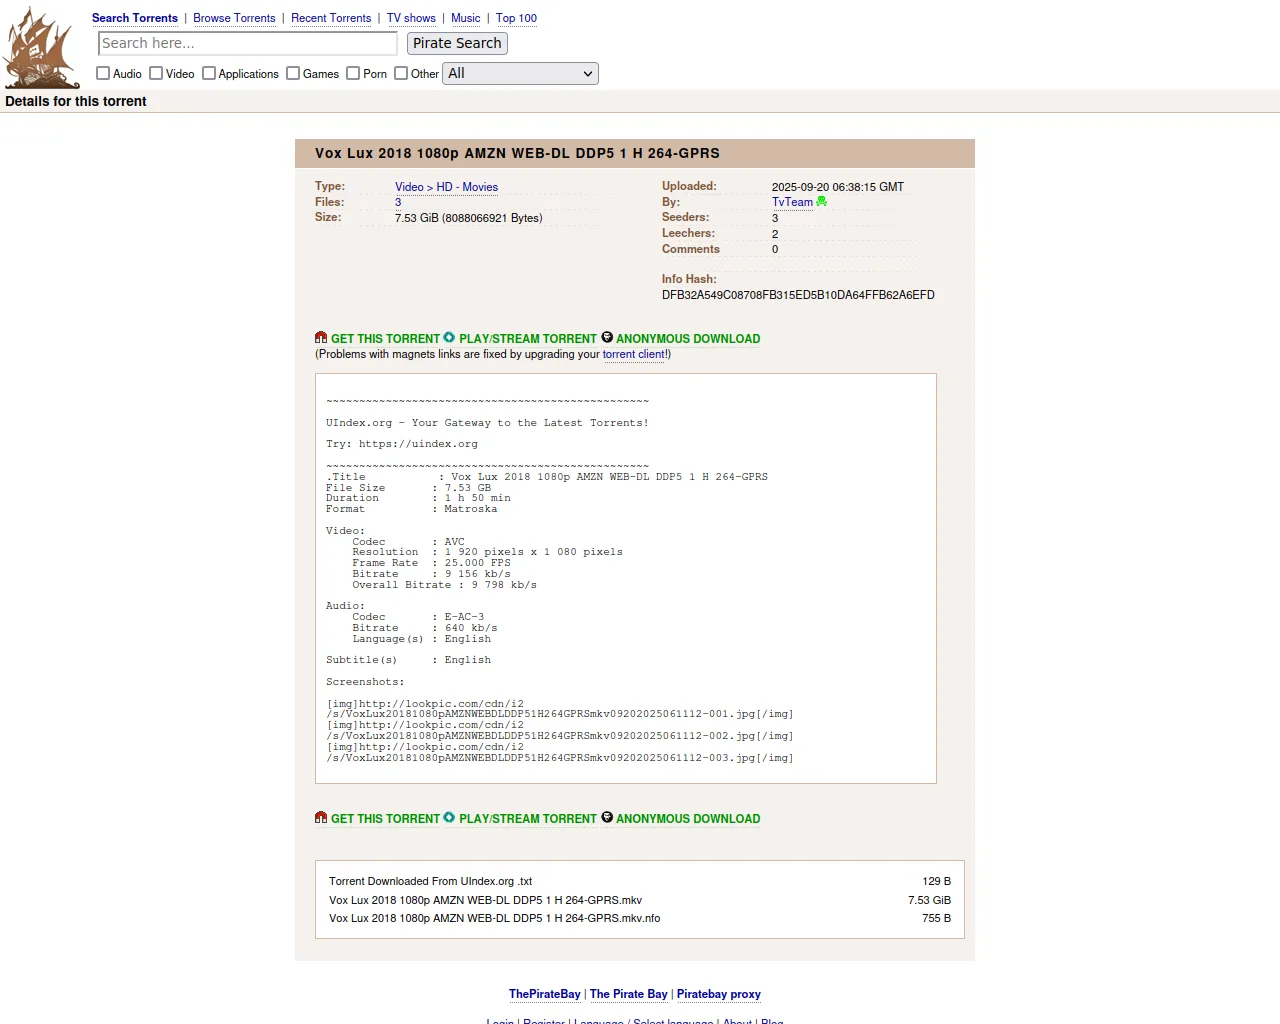Click the top play/stream torrent icon
The image size is (1280, 1024).
(x=449, y=338)
